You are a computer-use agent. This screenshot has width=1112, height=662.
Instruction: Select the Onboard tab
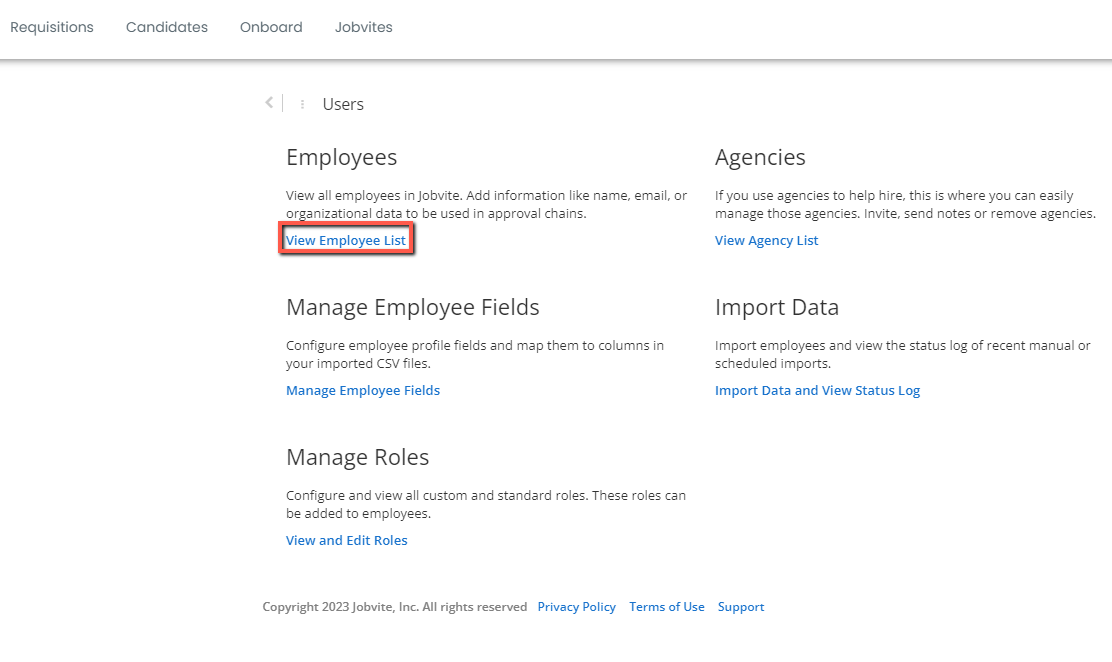271,27
